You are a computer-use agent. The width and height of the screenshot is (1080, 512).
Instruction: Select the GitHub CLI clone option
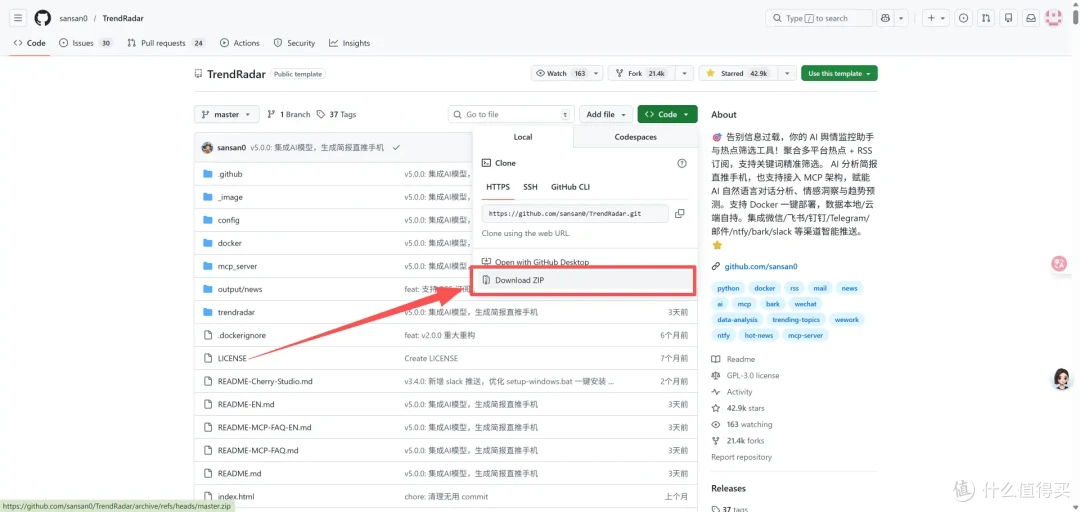(x=570, y=187)
